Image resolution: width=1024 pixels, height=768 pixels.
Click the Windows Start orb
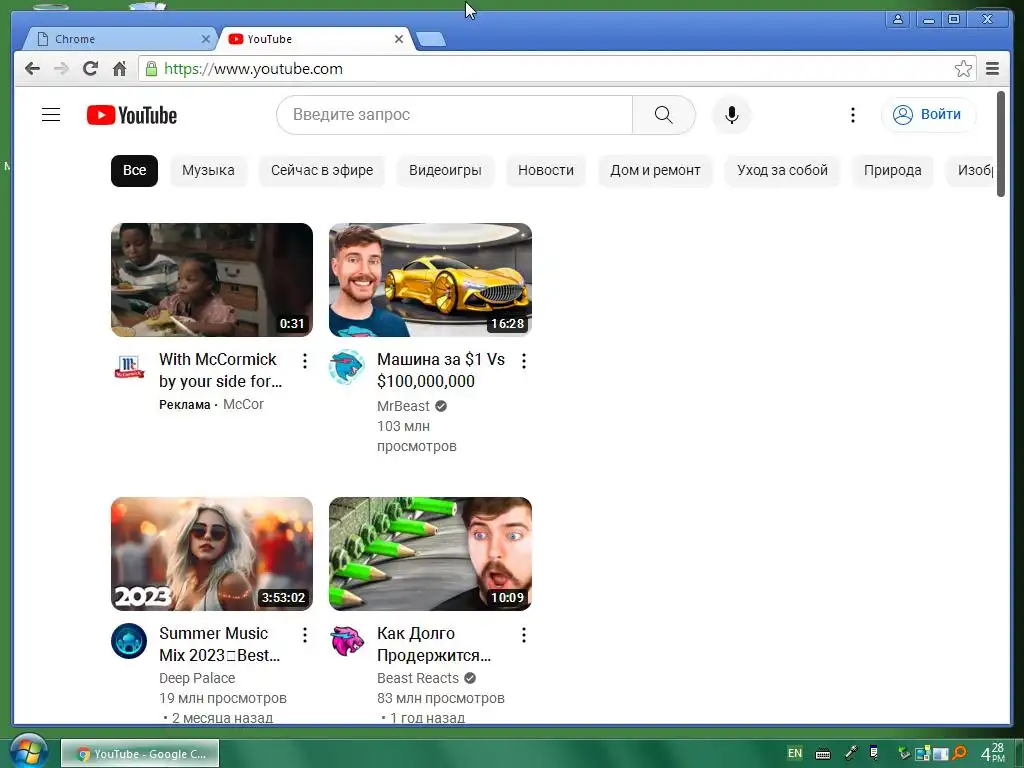[27, 752]
